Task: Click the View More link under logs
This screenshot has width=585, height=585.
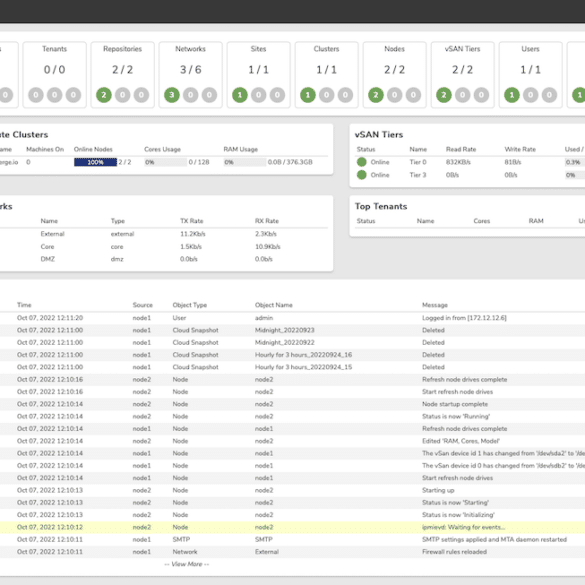Action: pos(187,564)
